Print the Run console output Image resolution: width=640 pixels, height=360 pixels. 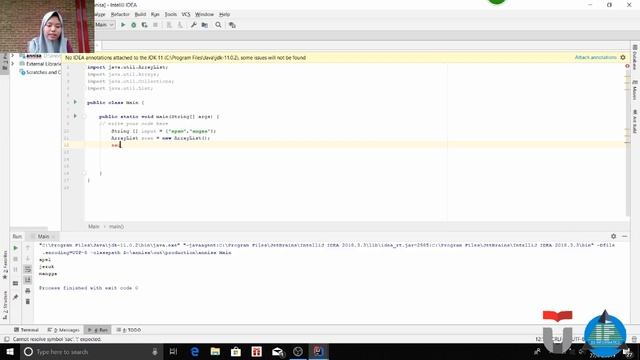28,291
